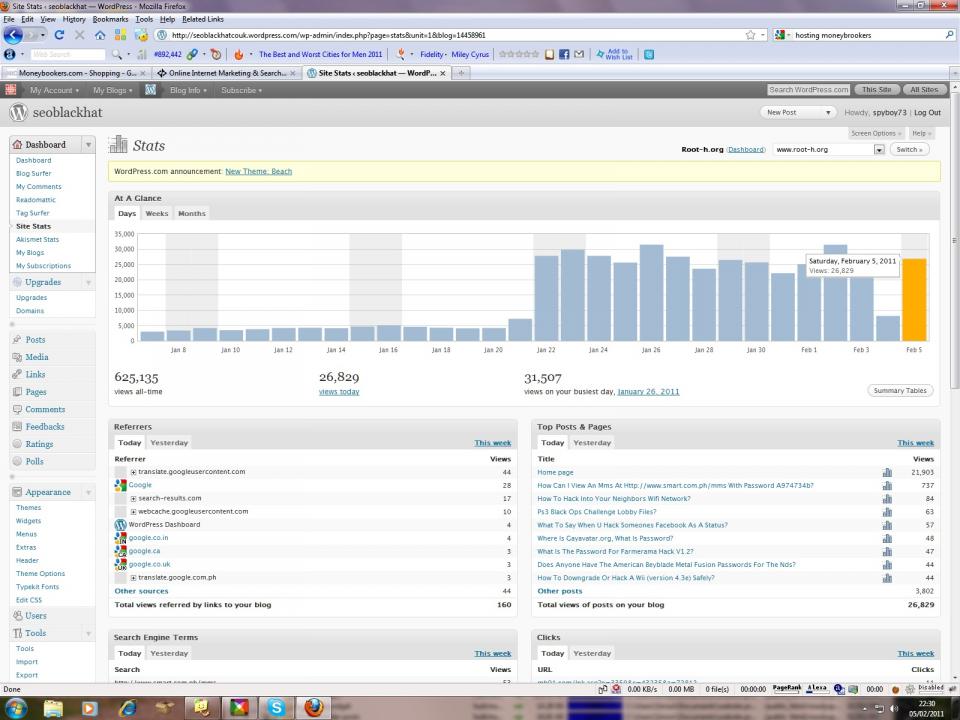Click the Summary Tables button
This screenshot has width=960, height=720.
(x=900, y=391)
